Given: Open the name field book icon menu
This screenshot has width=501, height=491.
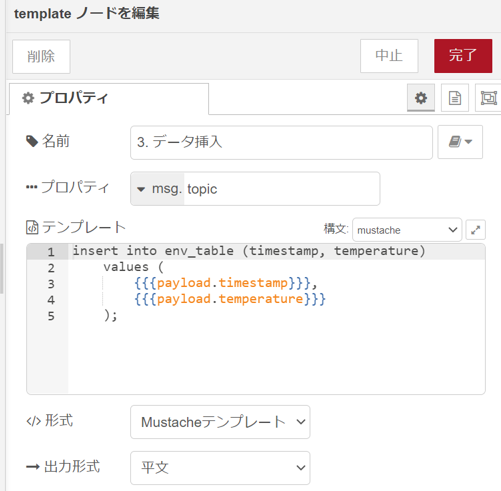Looking at the screenshot, I should [x=460, y=142].
